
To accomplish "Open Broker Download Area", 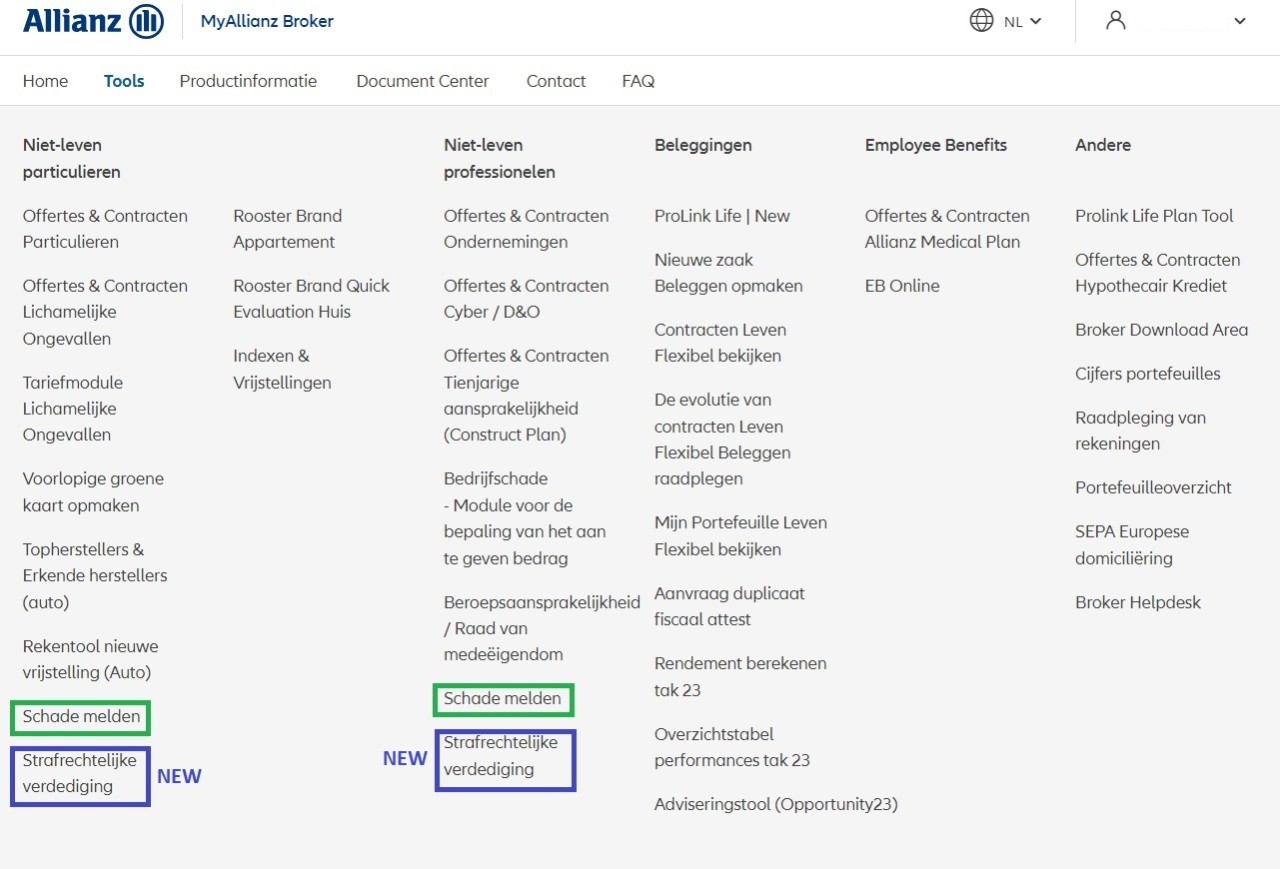I will [x=1161, y=330].
